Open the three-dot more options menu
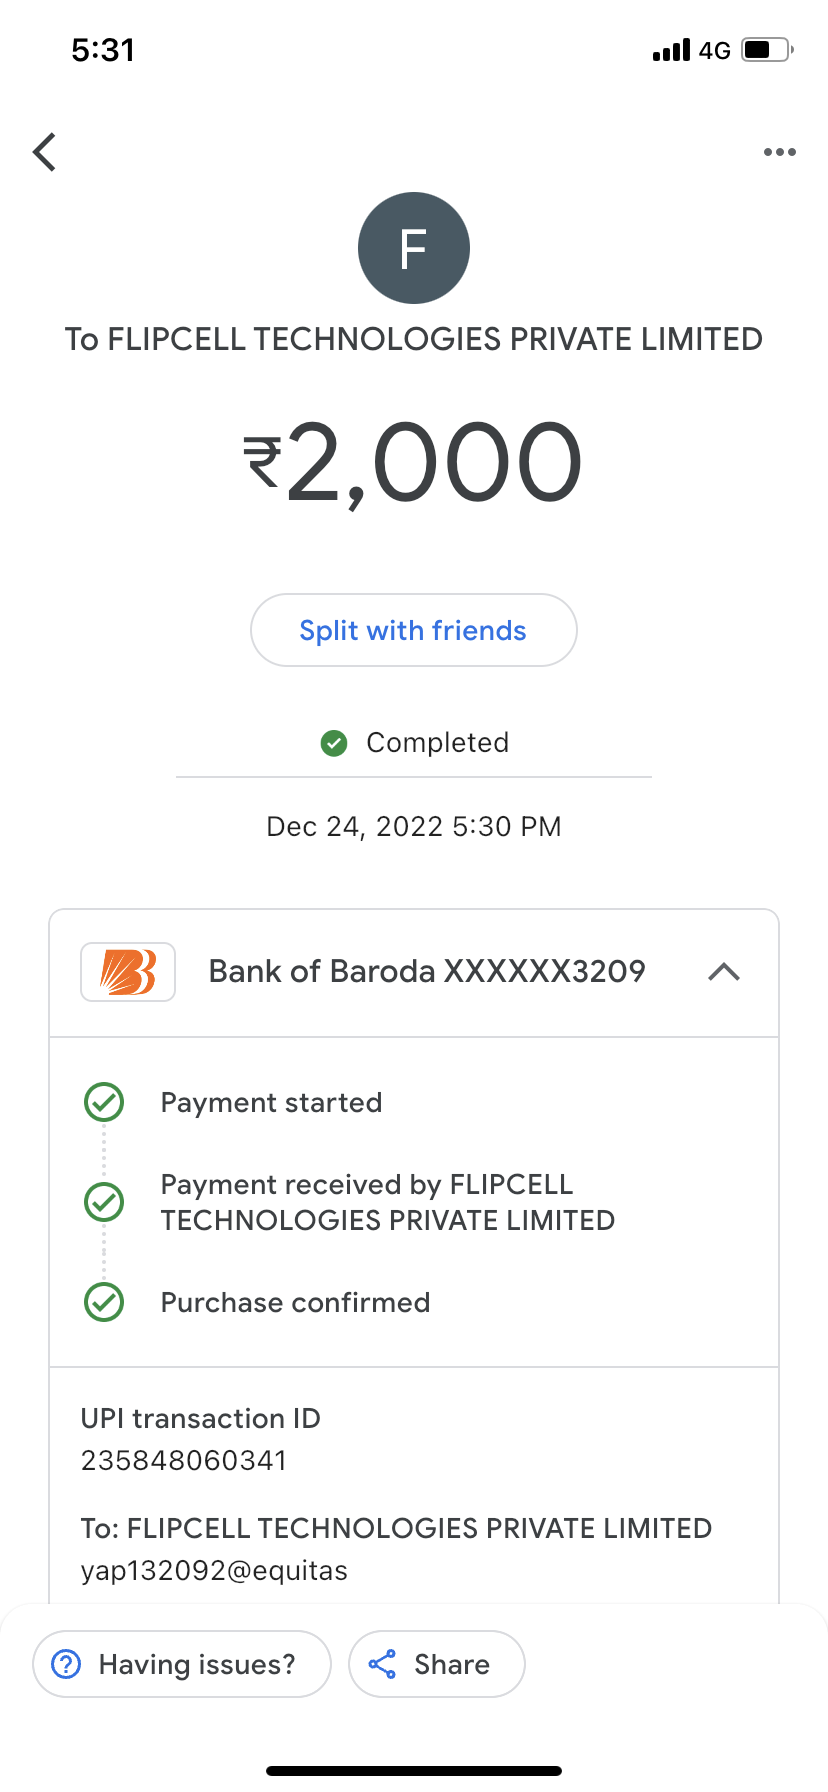Viewport: 828px width, 1792px height. [x=779, y=152]
